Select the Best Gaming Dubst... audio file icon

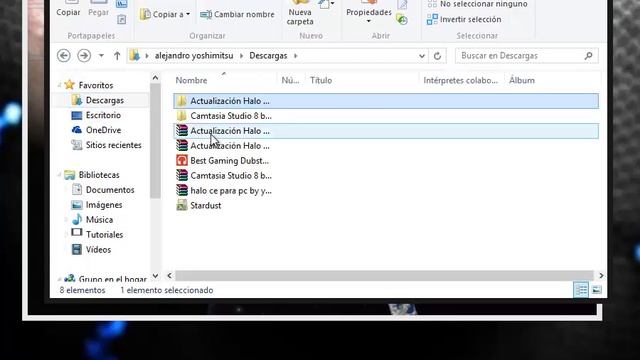pos(182,160)
